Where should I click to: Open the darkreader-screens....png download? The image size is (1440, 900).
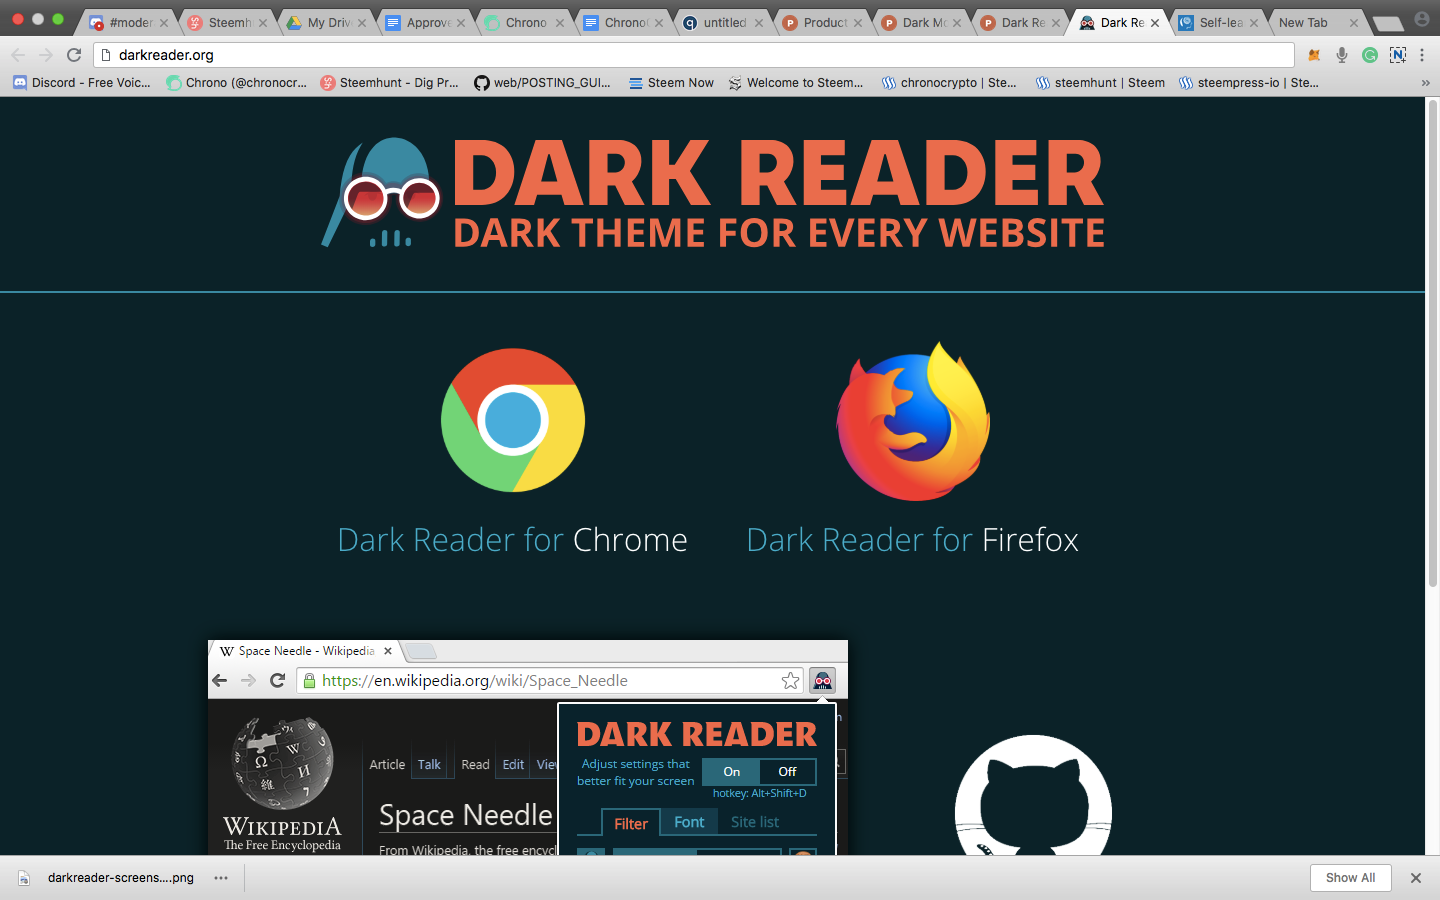coord(120,878)
